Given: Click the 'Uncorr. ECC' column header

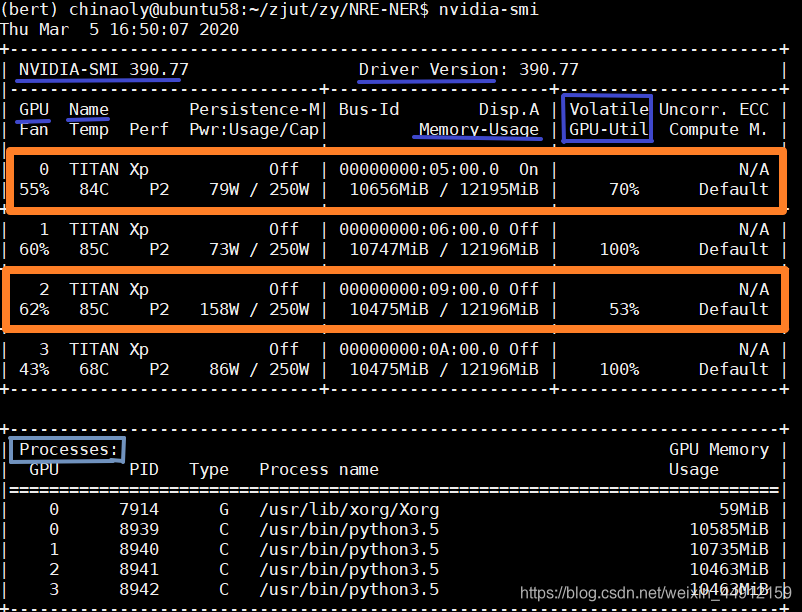Looking at the screenshot, I should (x=714, y=109).
